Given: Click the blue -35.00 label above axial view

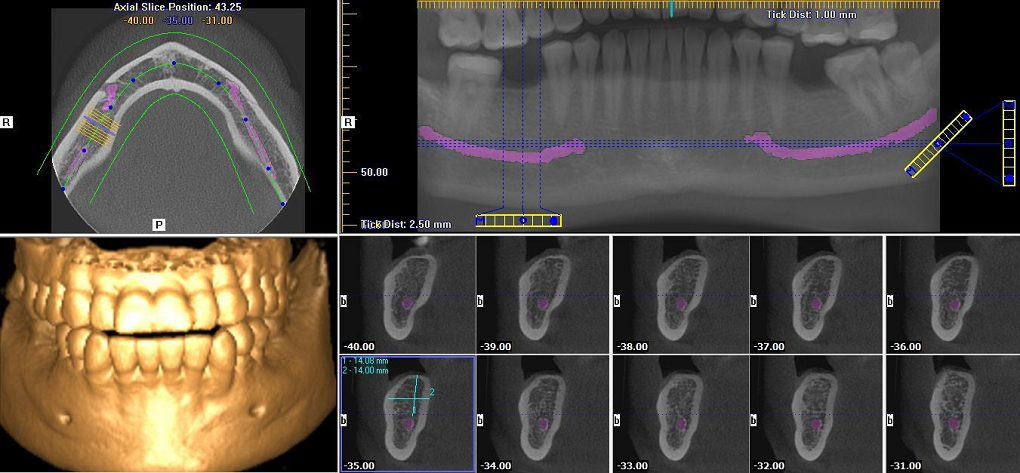Looking at the screenshot, I should [178, 21].
